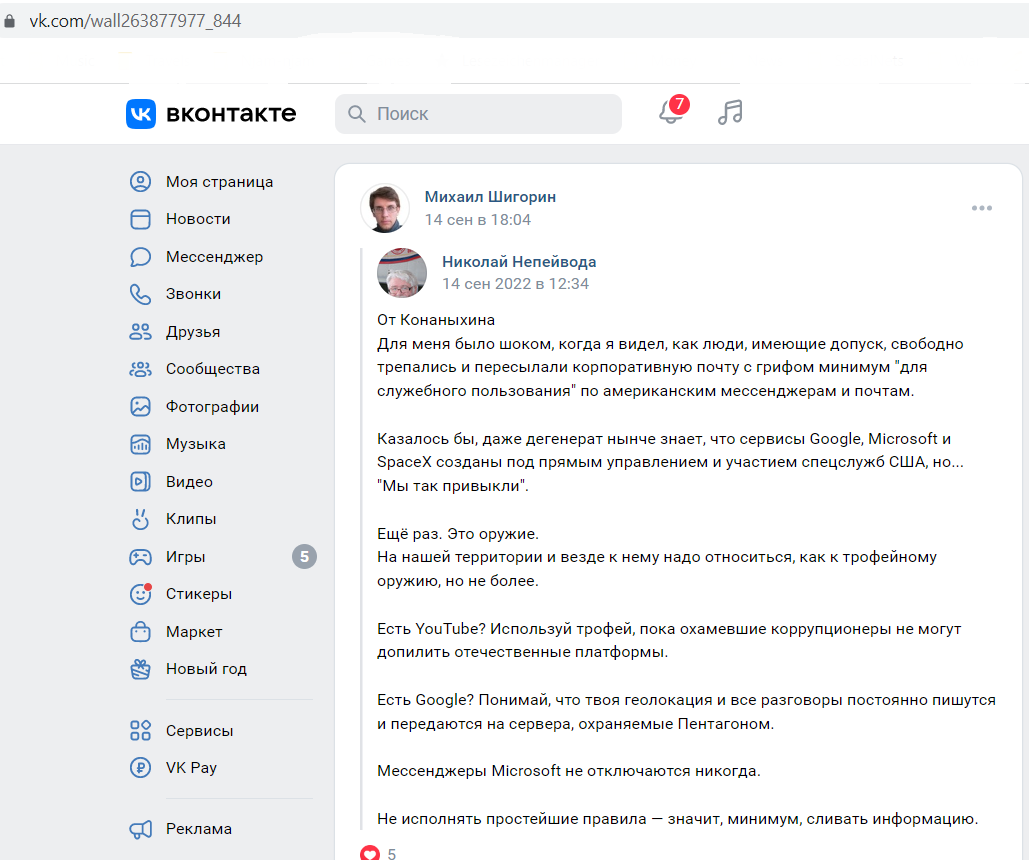Click the Видео play icon

pos(140,481)
